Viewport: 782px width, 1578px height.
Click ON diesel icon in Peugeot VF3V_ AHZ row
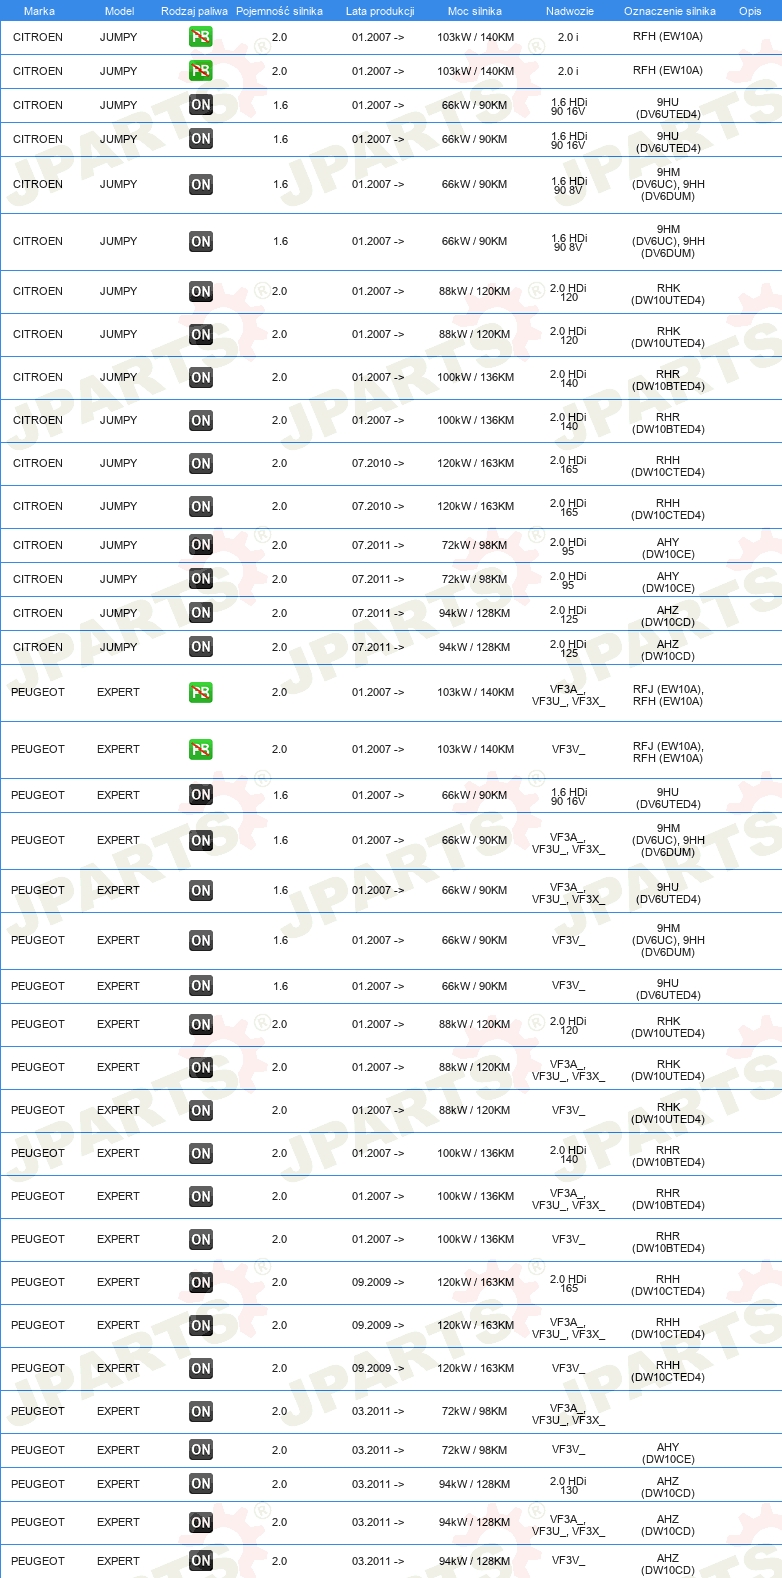pos(201,1560)
